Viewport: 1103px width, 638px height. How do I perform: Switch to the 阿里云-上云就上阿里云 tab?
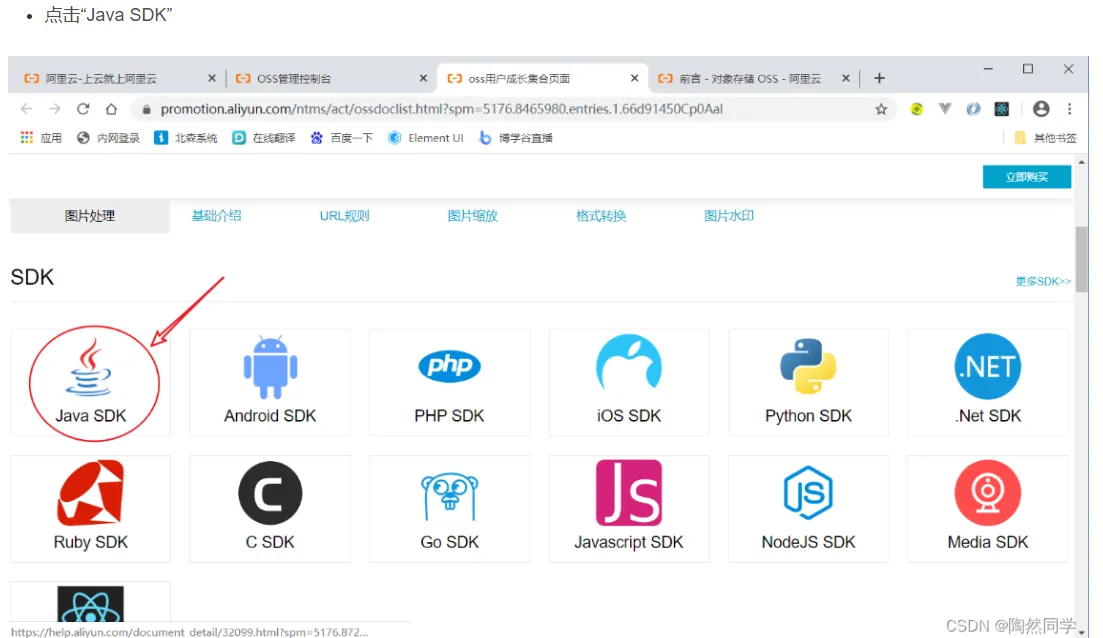[117, 78]
